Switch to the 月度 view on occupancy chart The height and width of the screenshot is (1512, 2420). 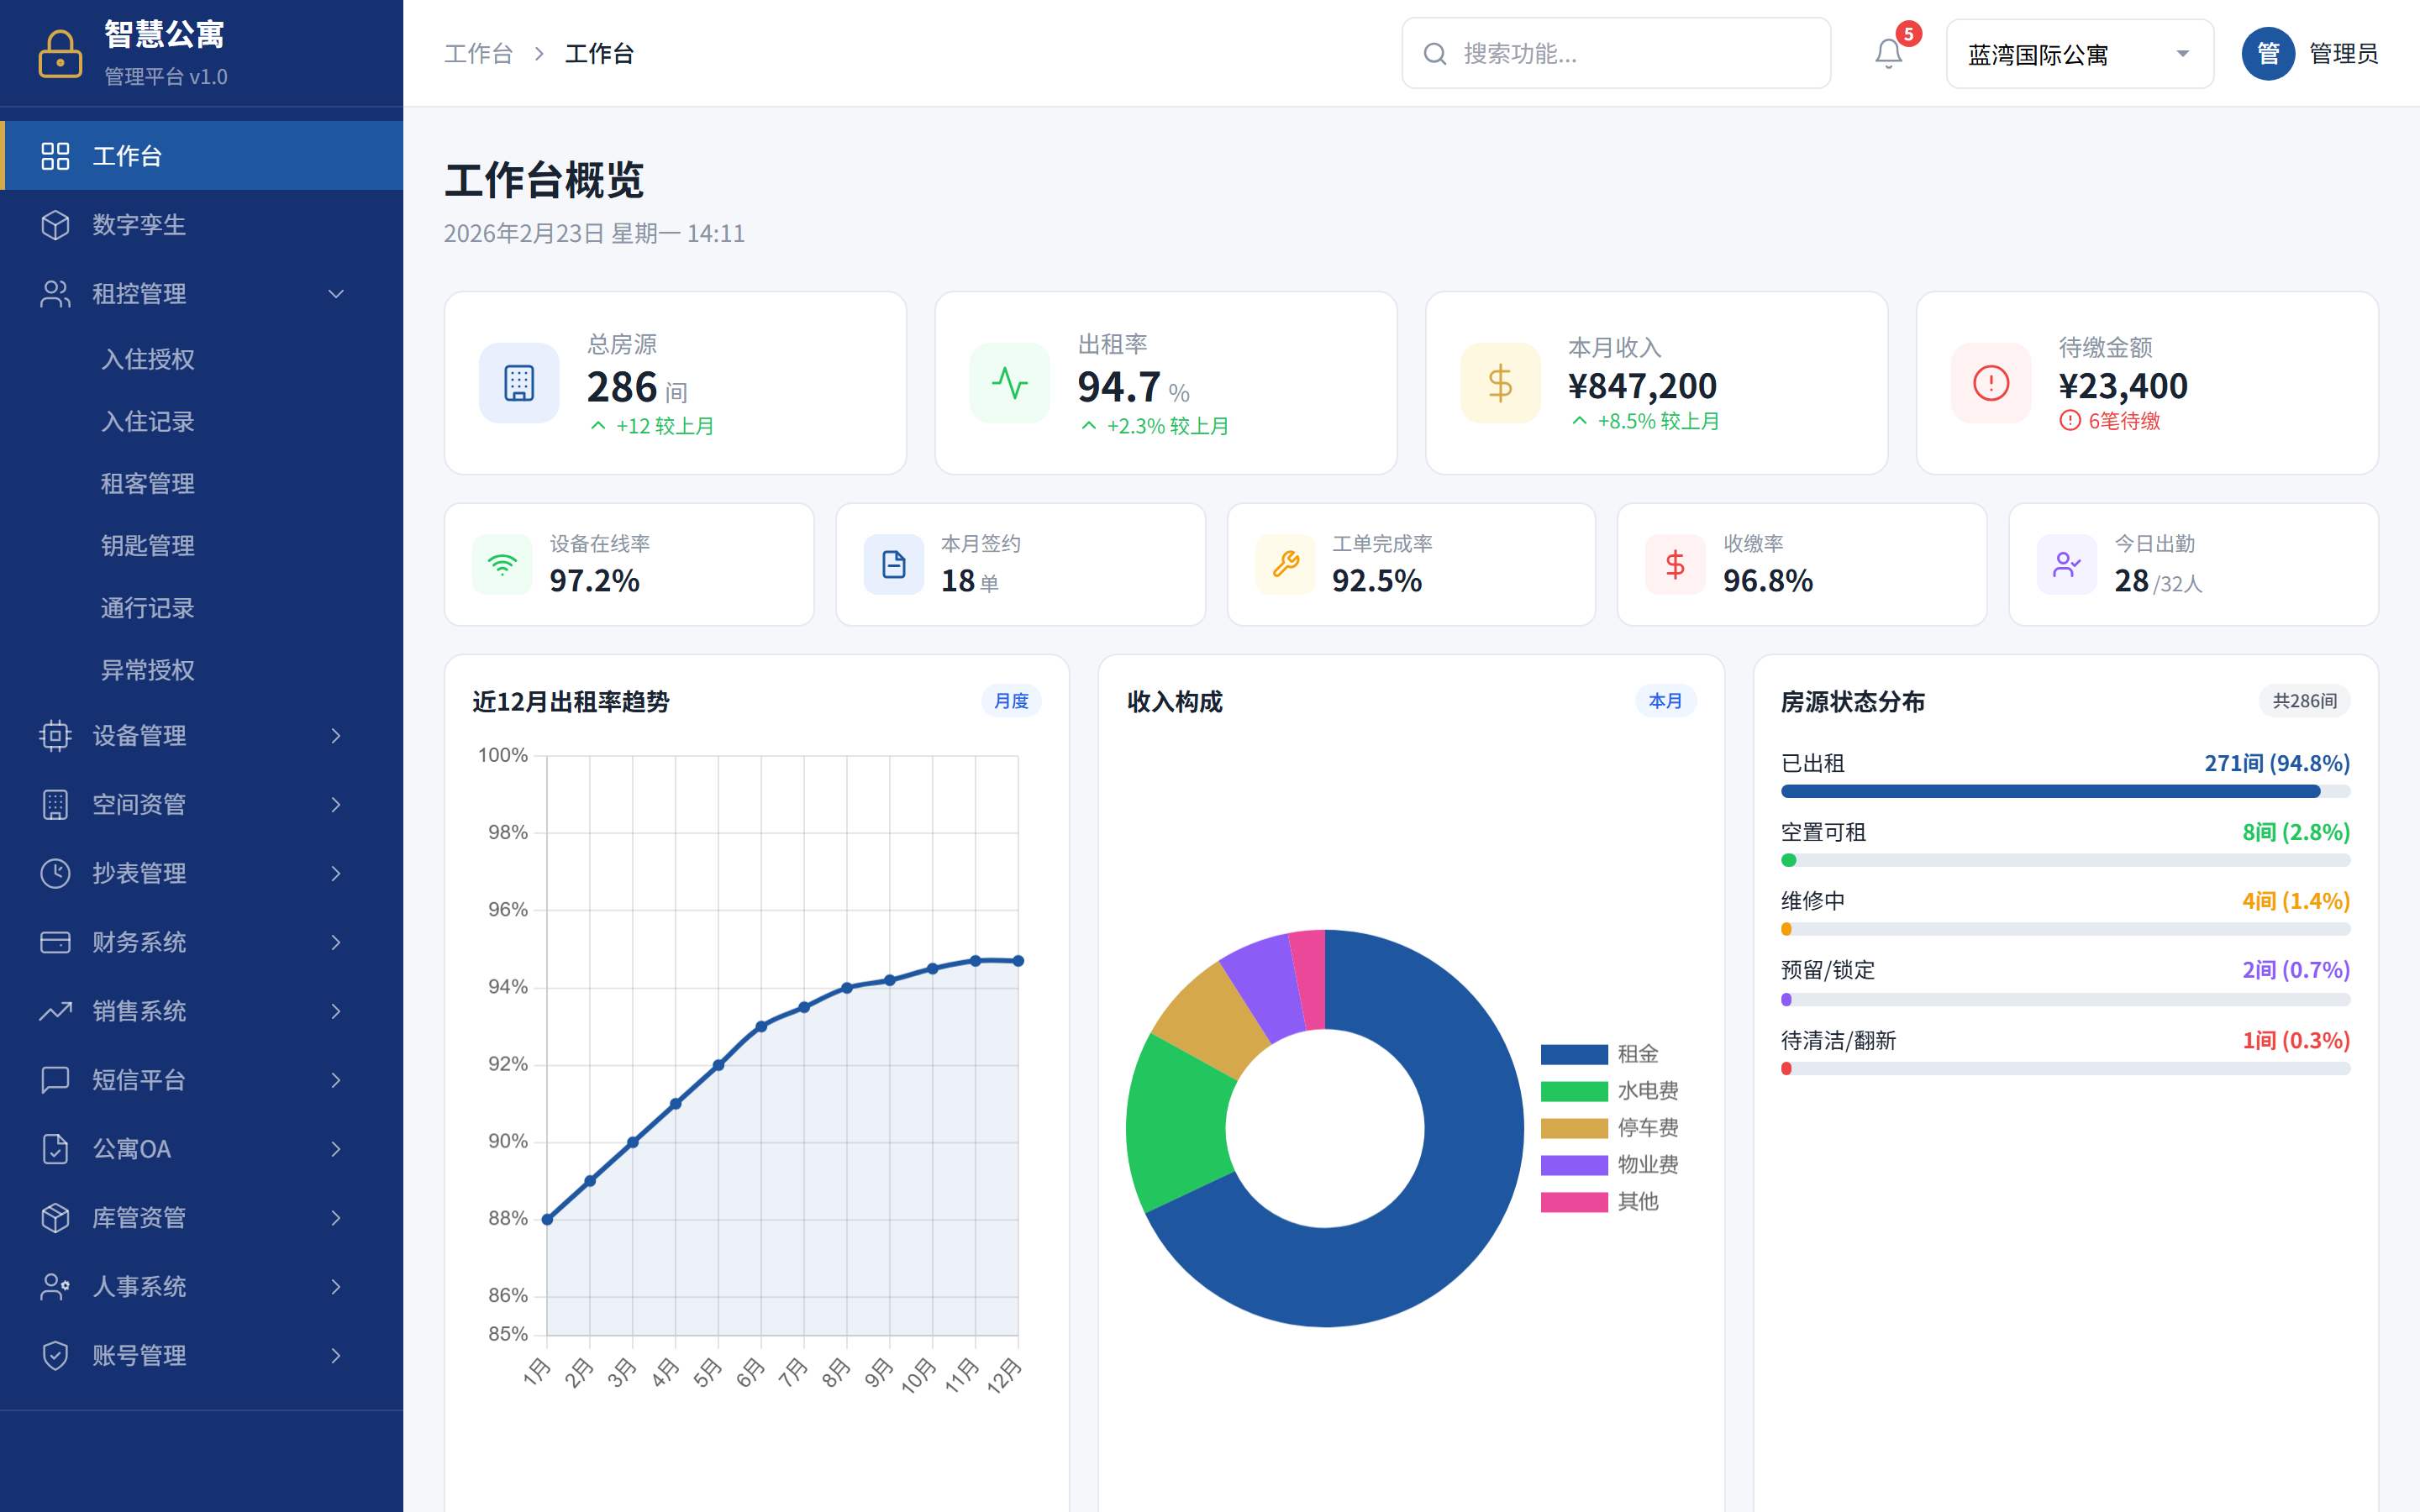click(x=1011, y=701)
